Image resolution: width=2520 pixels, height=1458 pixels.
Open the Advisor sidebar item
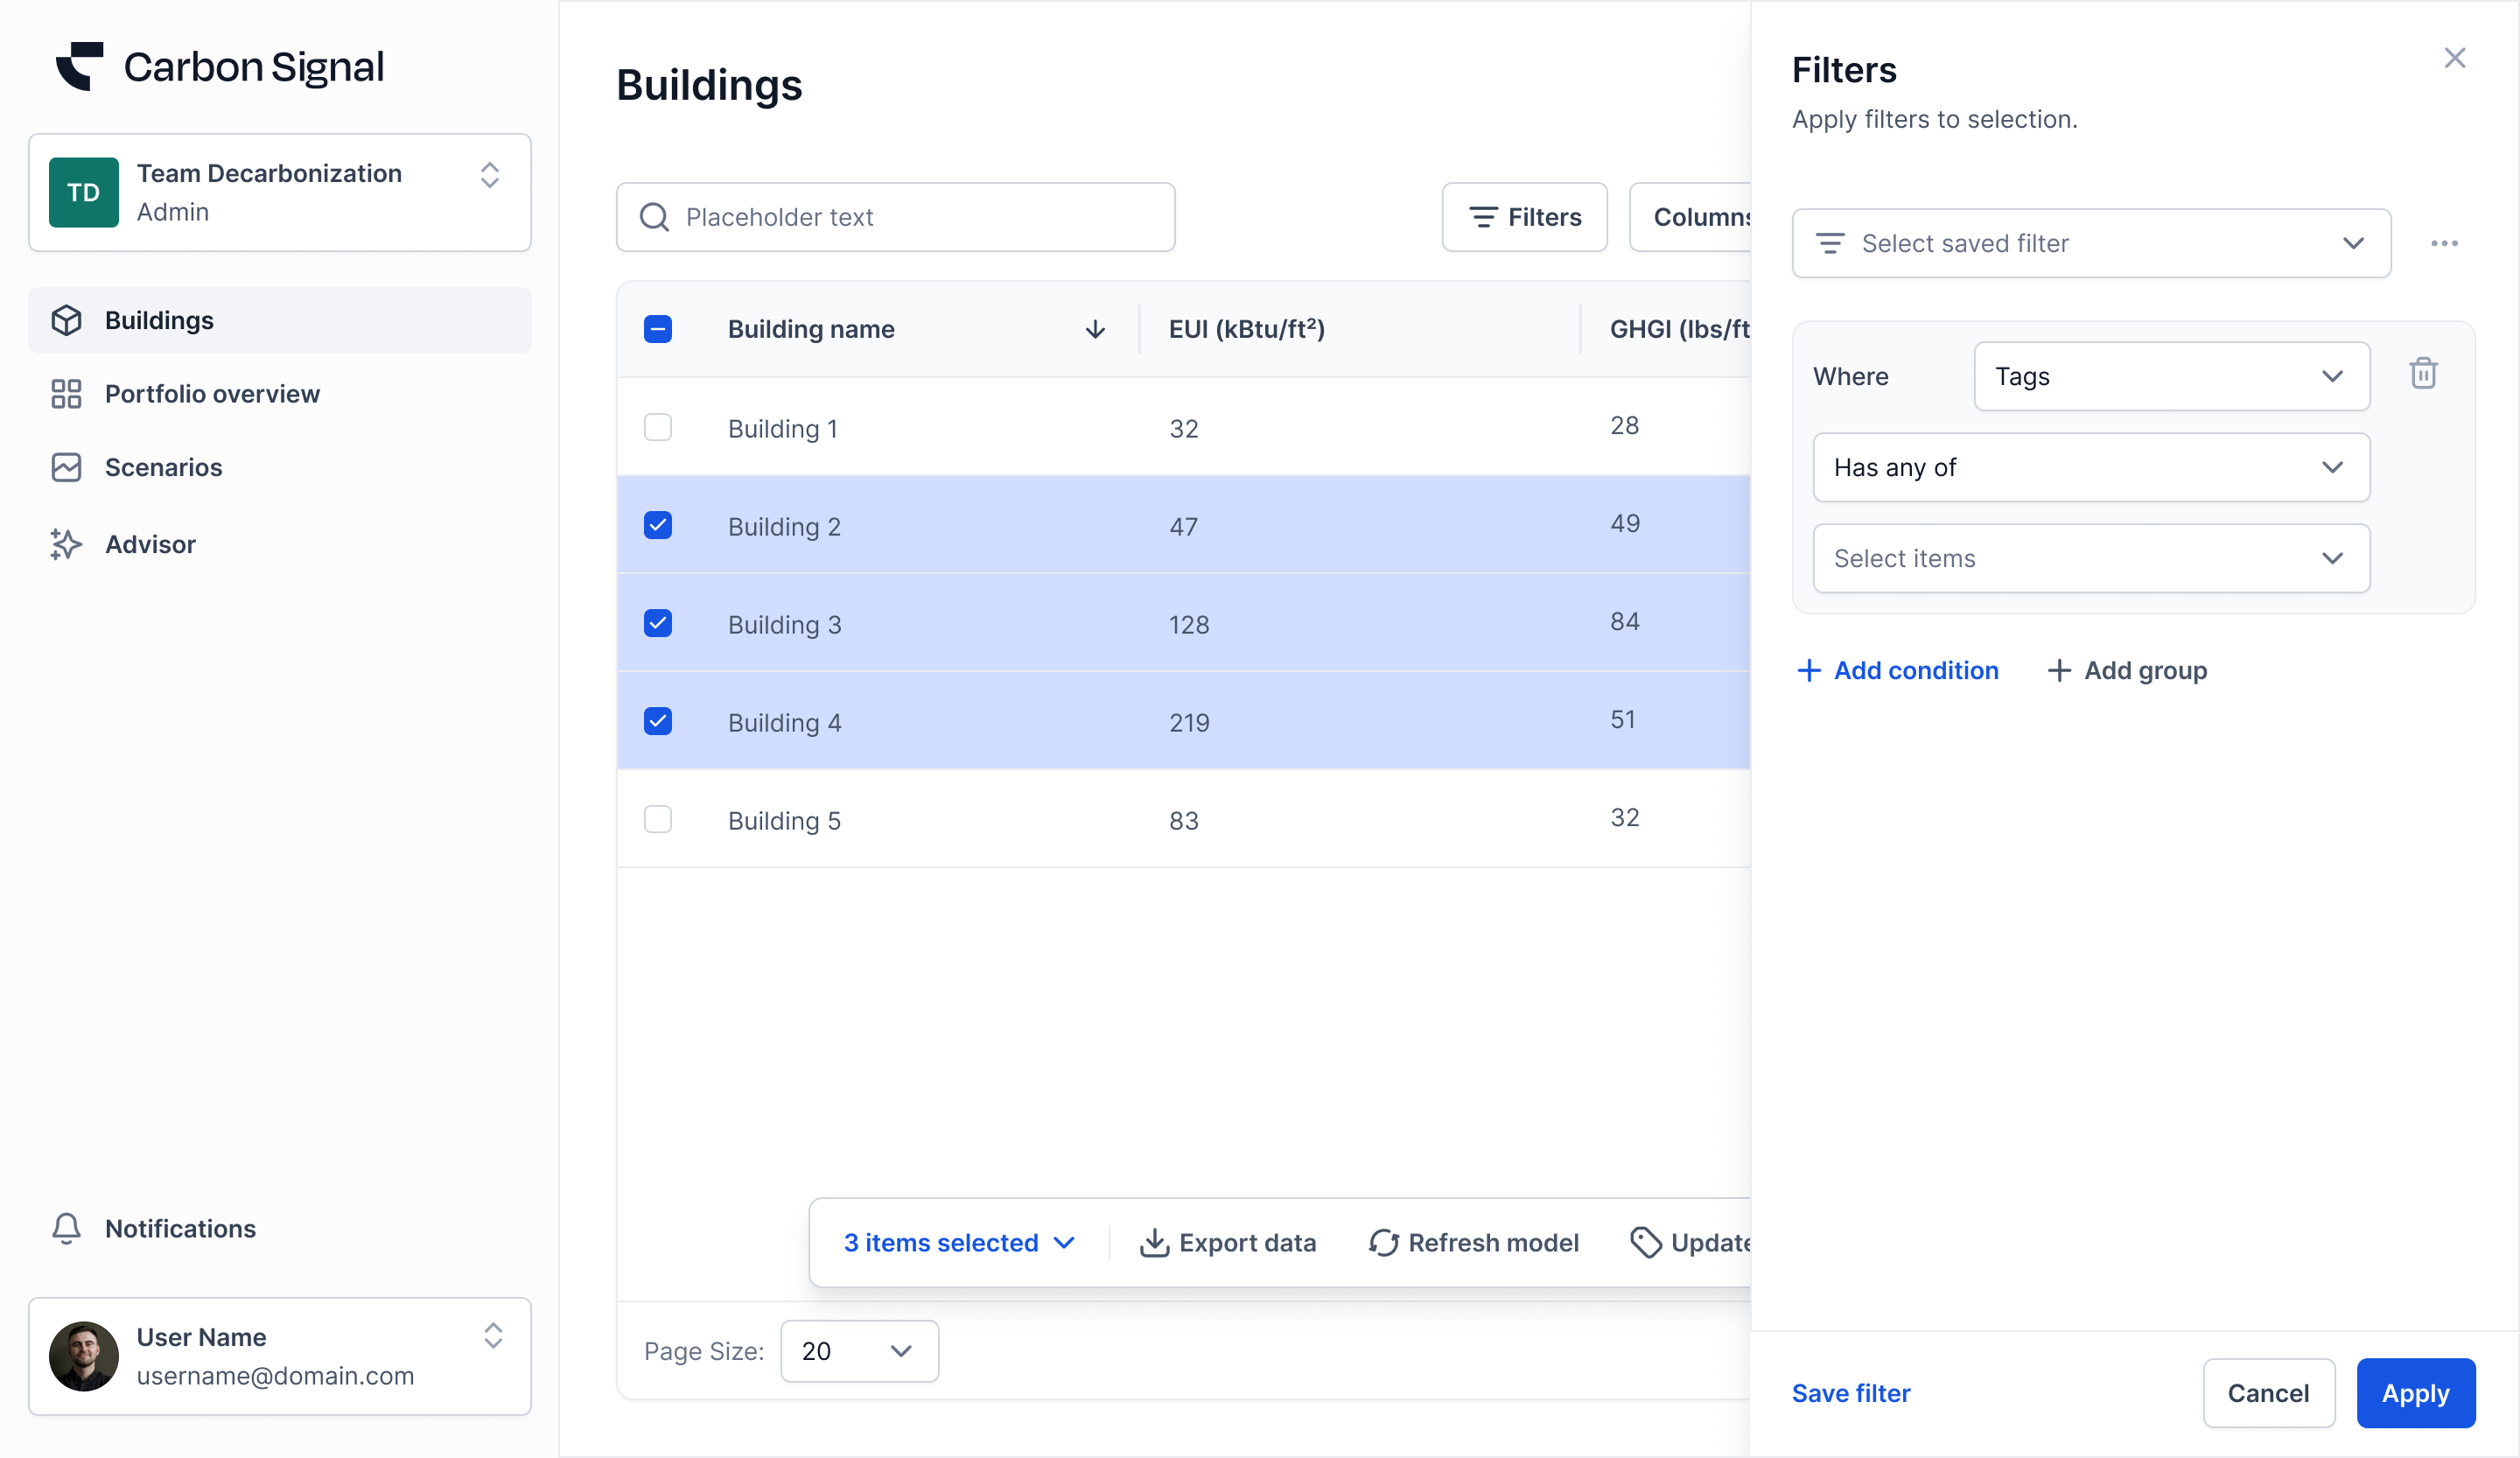(x=150, y=544)
